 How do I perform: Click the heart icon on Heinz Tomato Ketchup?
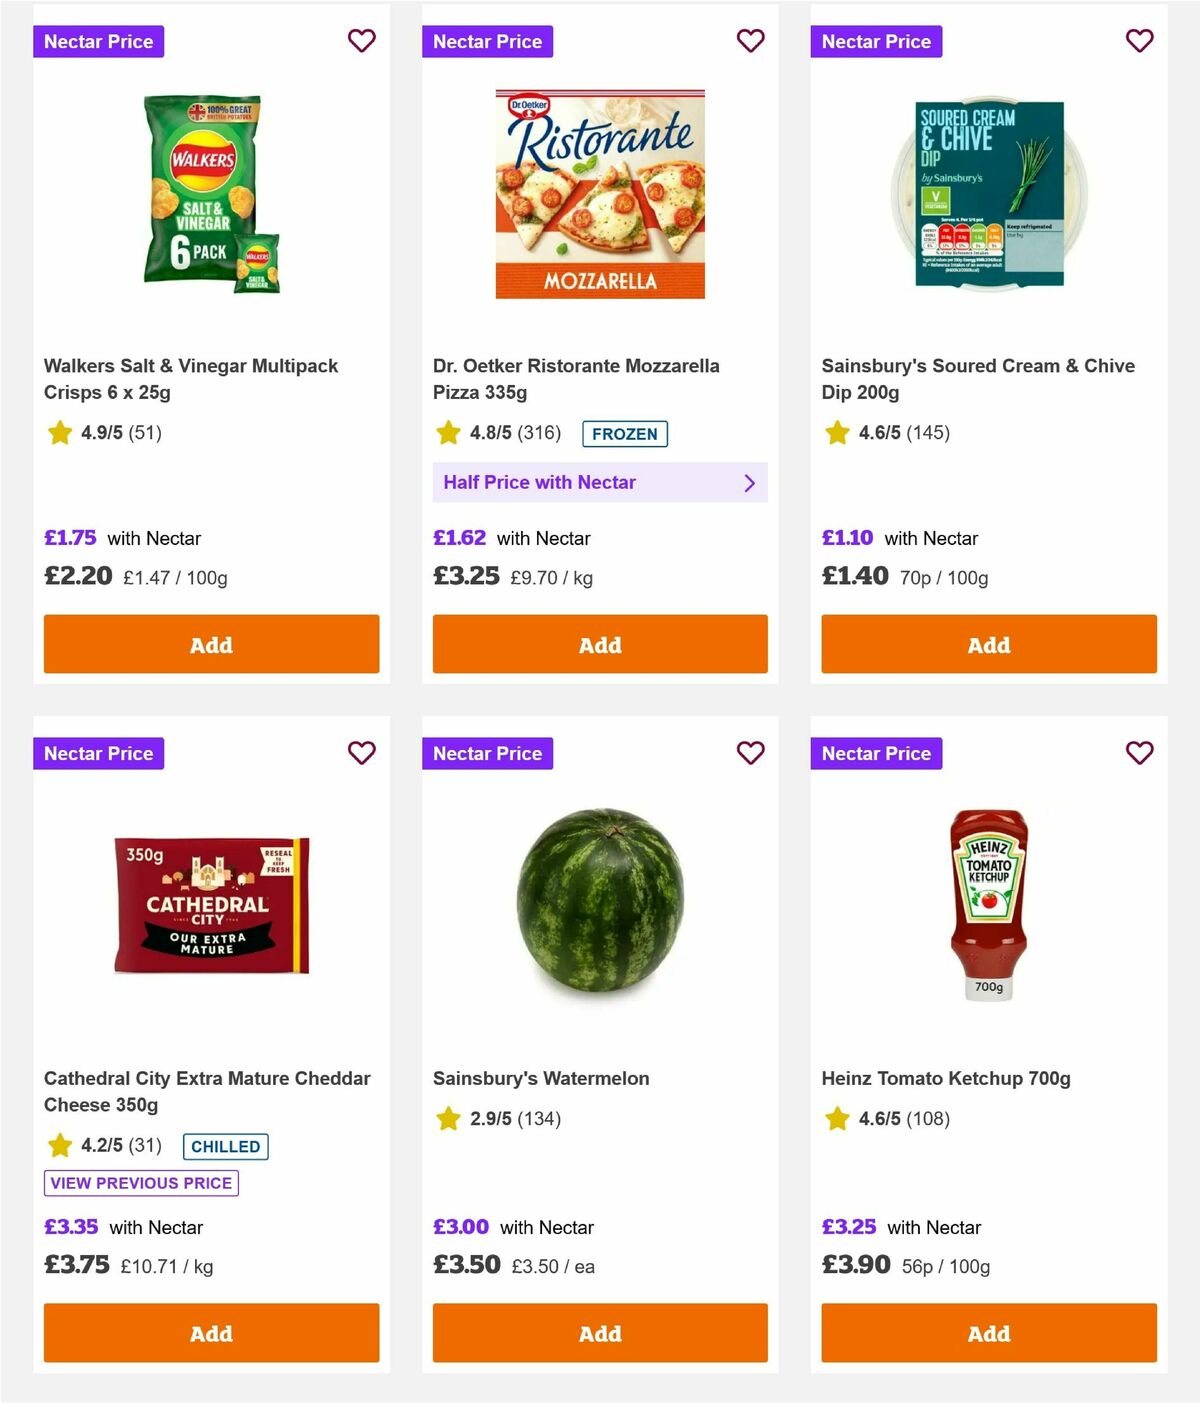1139,753
